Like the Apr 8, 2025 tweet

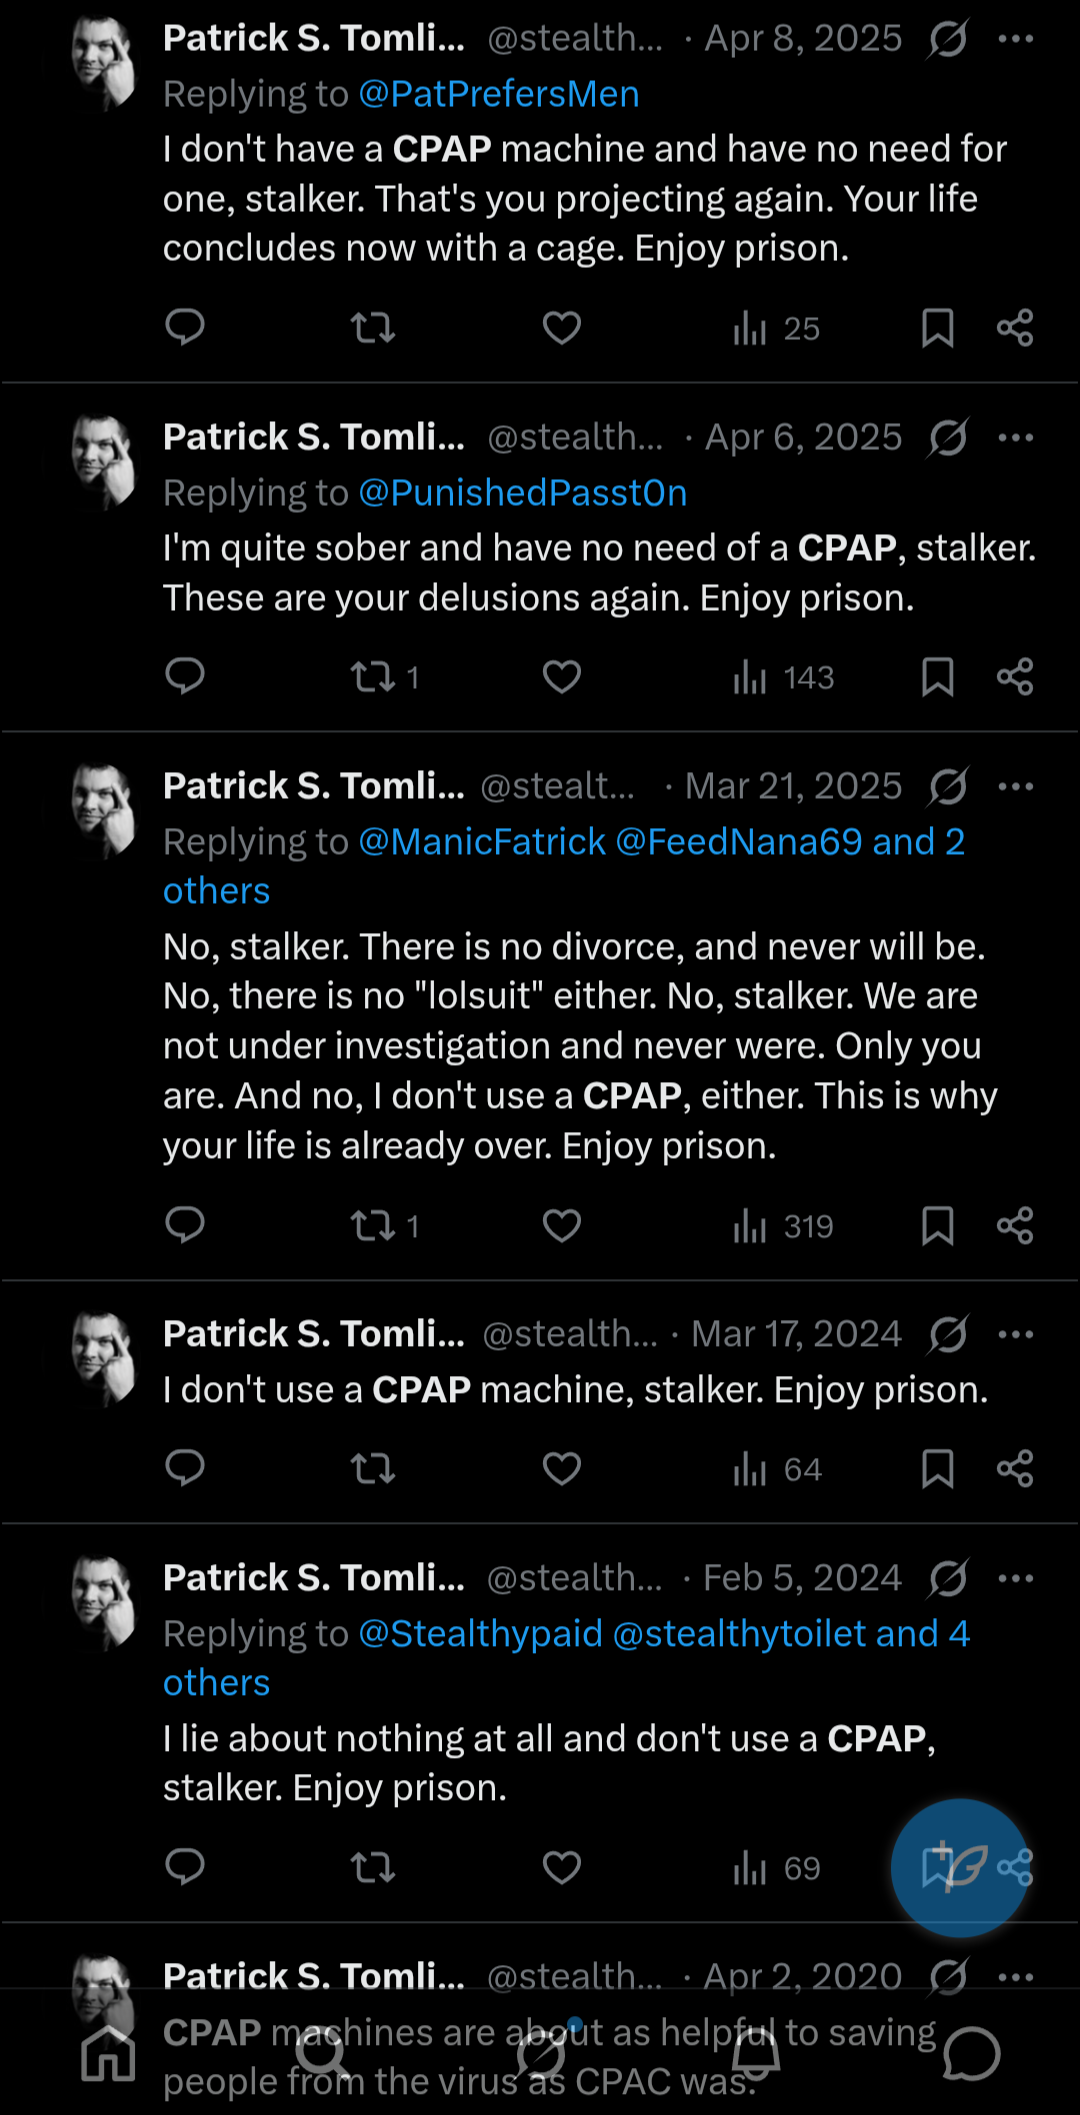[562, 328]
